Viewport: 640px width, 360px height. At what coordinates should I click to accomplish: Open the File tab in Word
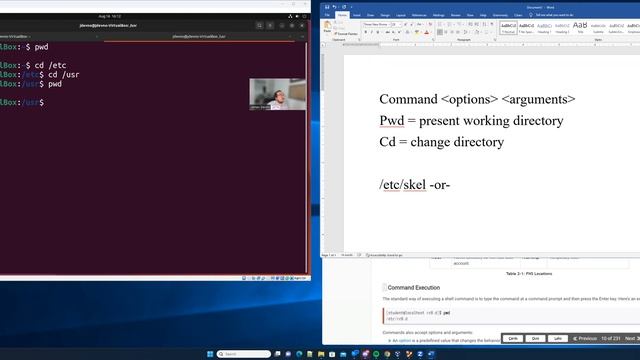(x=327, y=15)
